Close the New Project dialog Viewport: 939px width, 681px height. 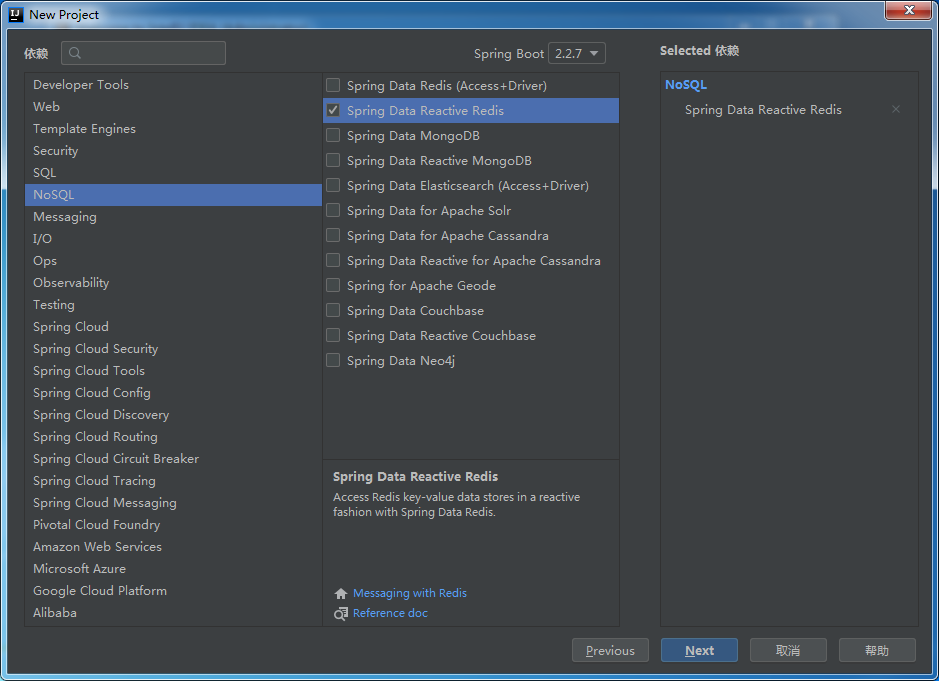(x=908, y=10)
